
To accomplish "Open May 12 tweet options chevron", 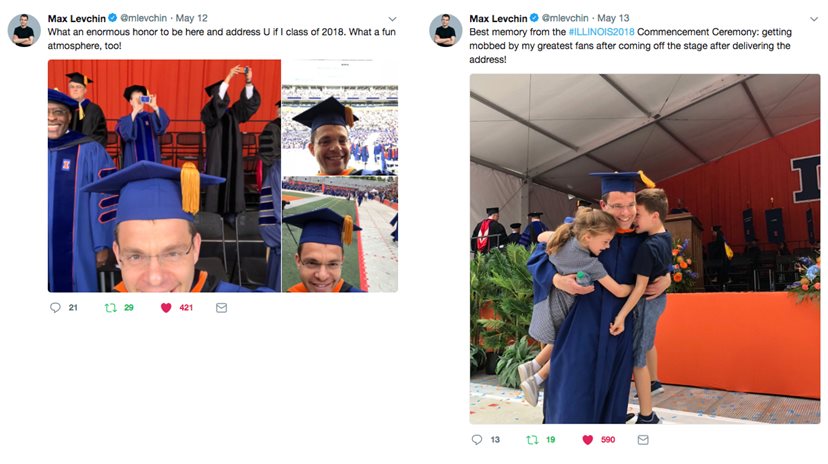I will coord(392,18).
